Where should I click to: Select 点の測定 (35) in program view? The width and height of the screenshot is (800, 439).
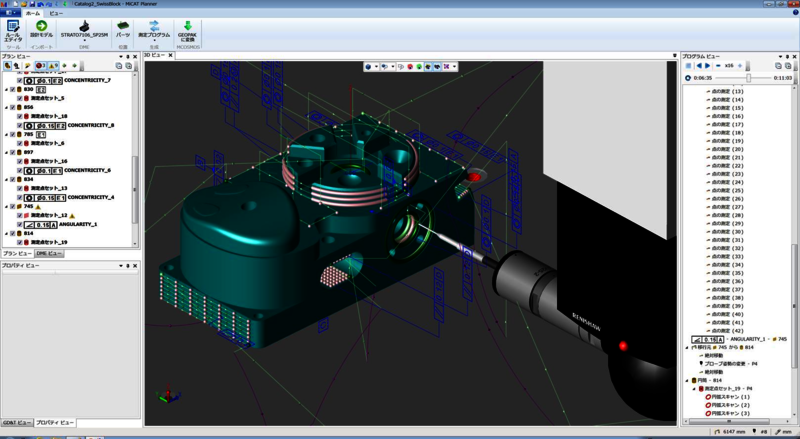point(728,273)
